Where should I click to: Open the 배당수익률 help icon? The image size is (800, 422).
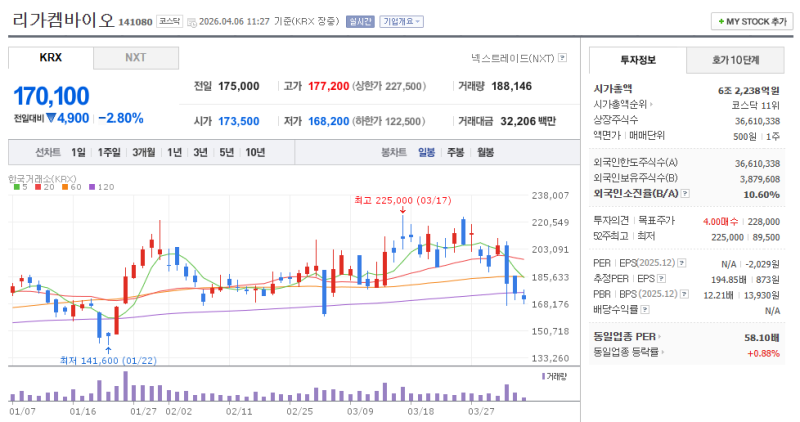645,310
